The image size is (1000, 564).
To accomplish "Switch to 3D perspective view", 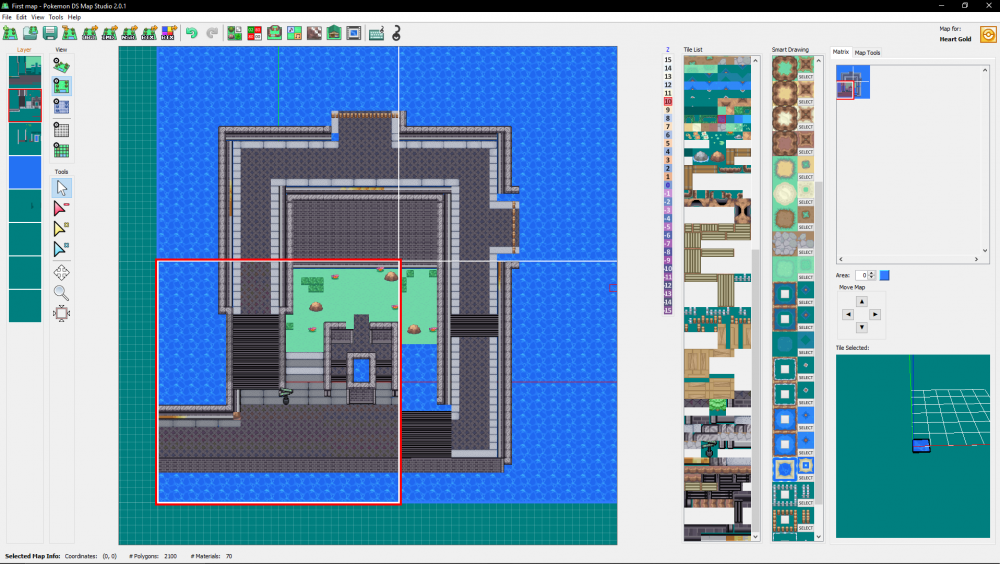I will [61, 66].
